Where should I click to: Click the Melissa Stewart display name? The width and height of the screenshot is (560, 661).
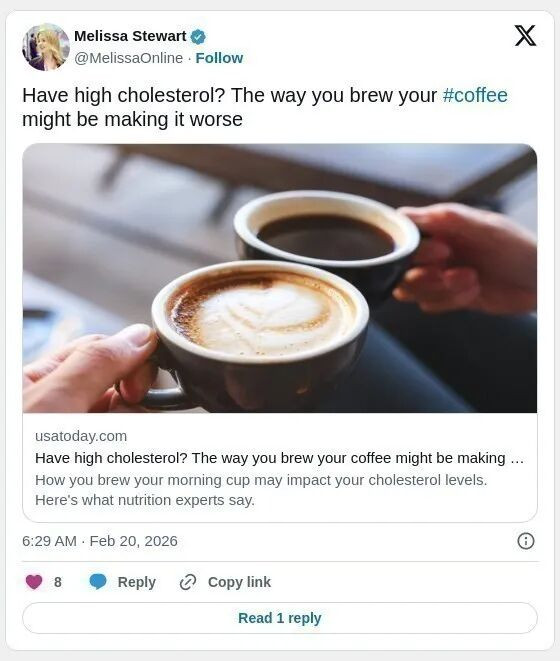click(130, 36)
